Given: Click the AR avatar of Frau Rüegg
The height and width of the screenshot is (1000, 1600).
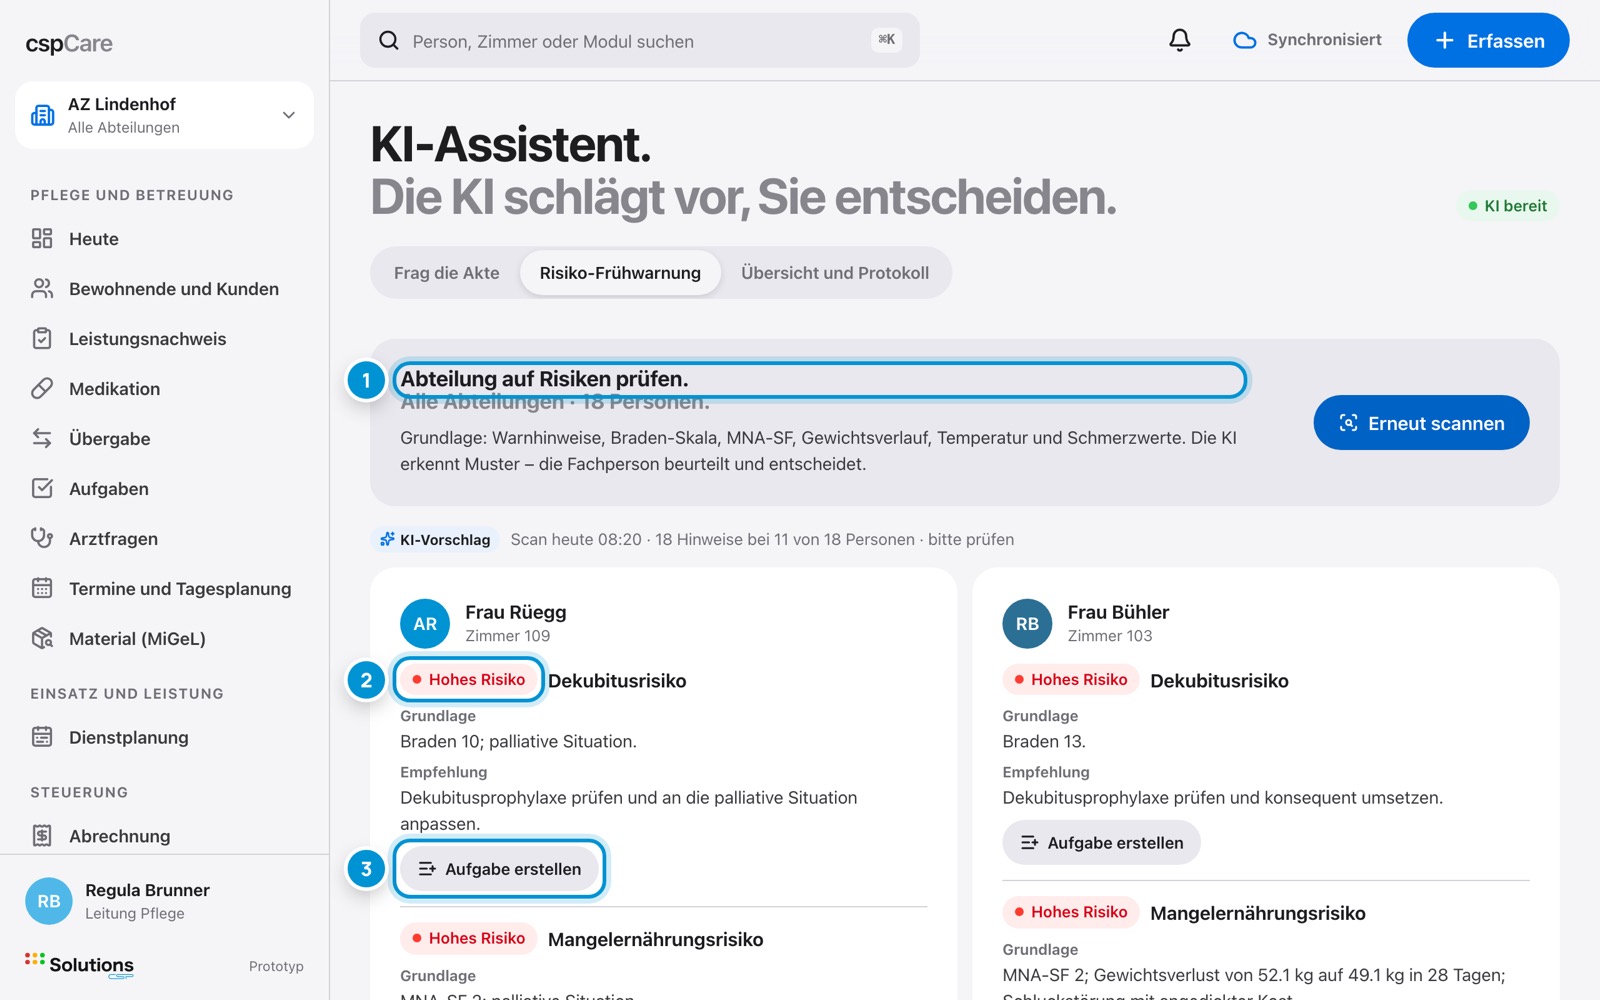Looking at the screenshot, I should pyautogui.click(x=425, y=623).
